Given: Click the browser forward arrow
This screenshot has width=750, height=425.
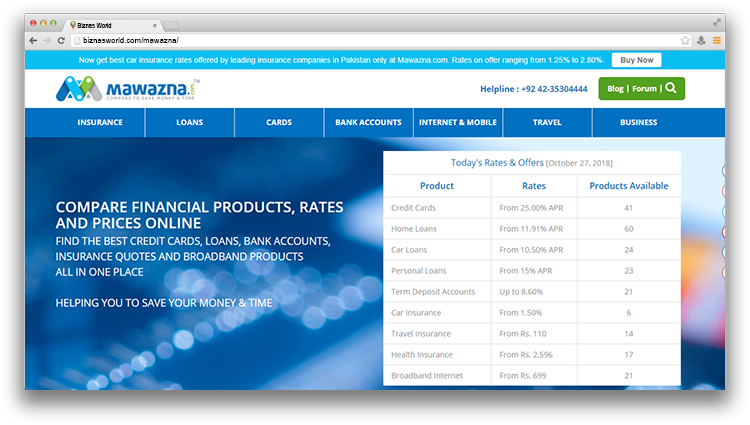Looking at the screenshot, I should coord(47,40).
